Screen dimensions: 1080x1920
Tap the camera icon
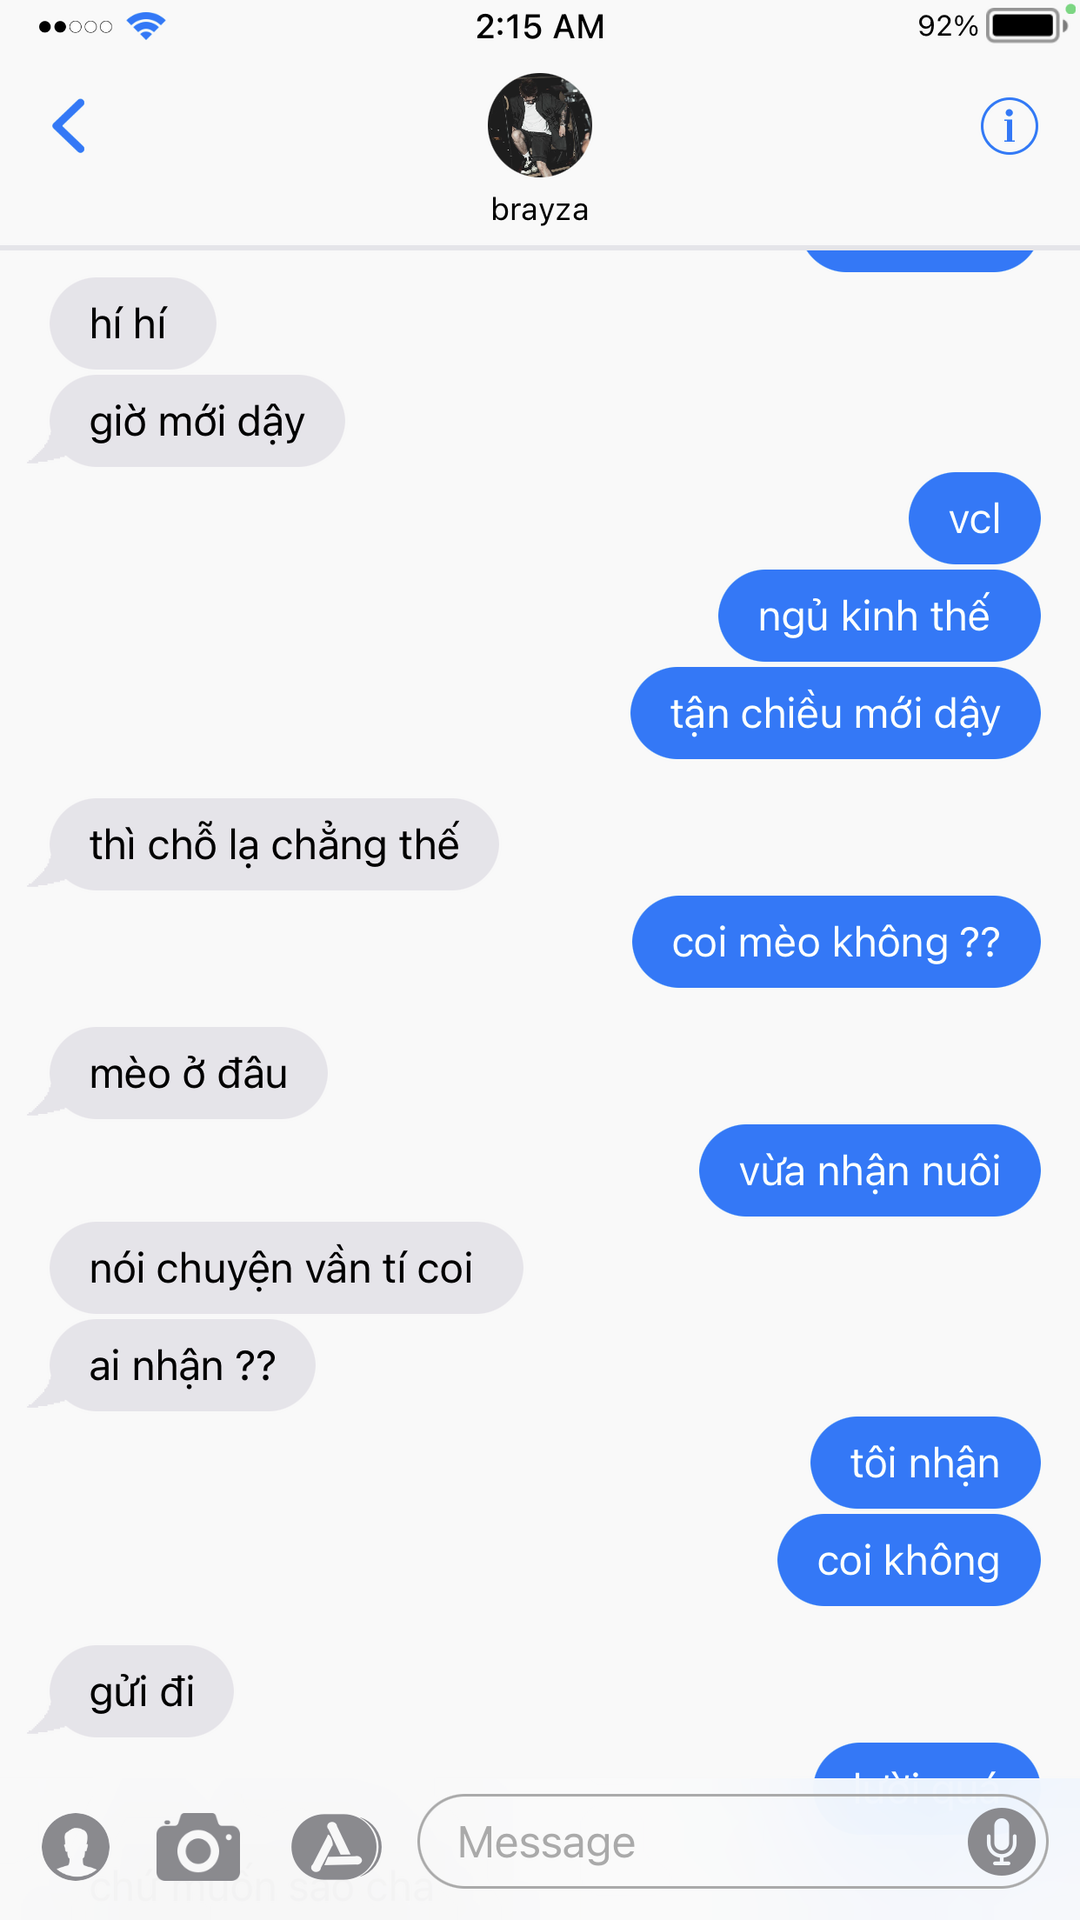198,1846
